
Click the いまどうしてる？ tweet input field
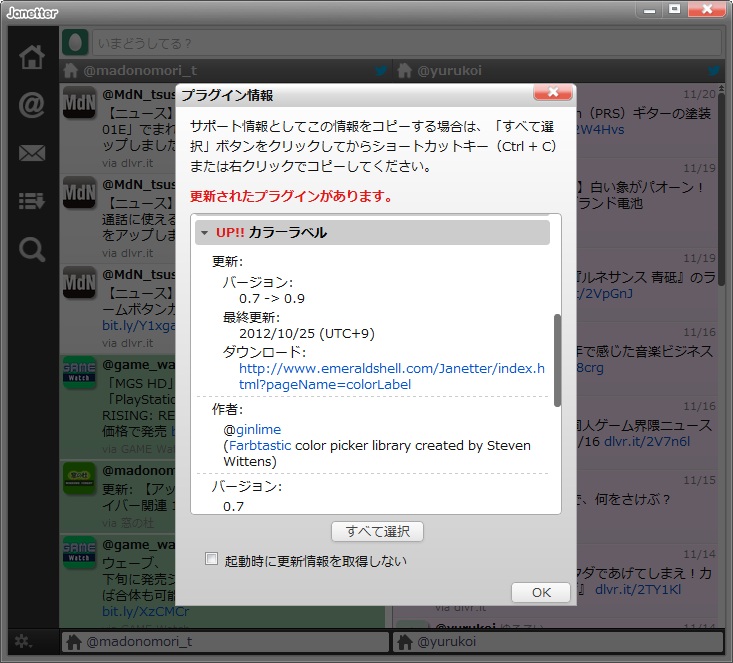[x=406, y=43]
